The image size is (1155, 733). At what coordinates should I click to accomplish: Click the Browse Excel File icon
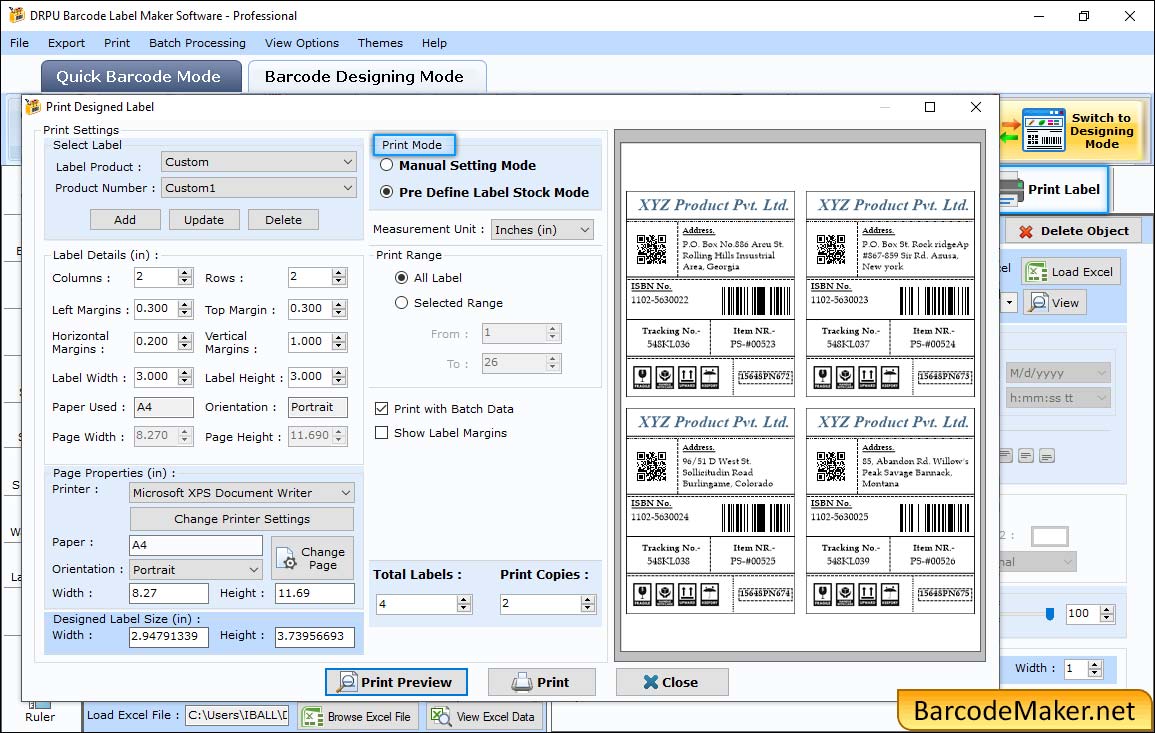[313, 716]
